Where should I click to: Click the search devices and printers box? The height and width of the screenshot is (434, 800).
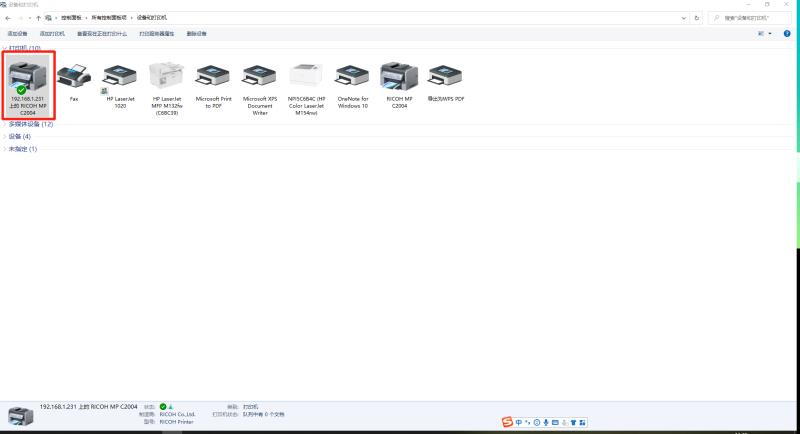tap(749, 18)
